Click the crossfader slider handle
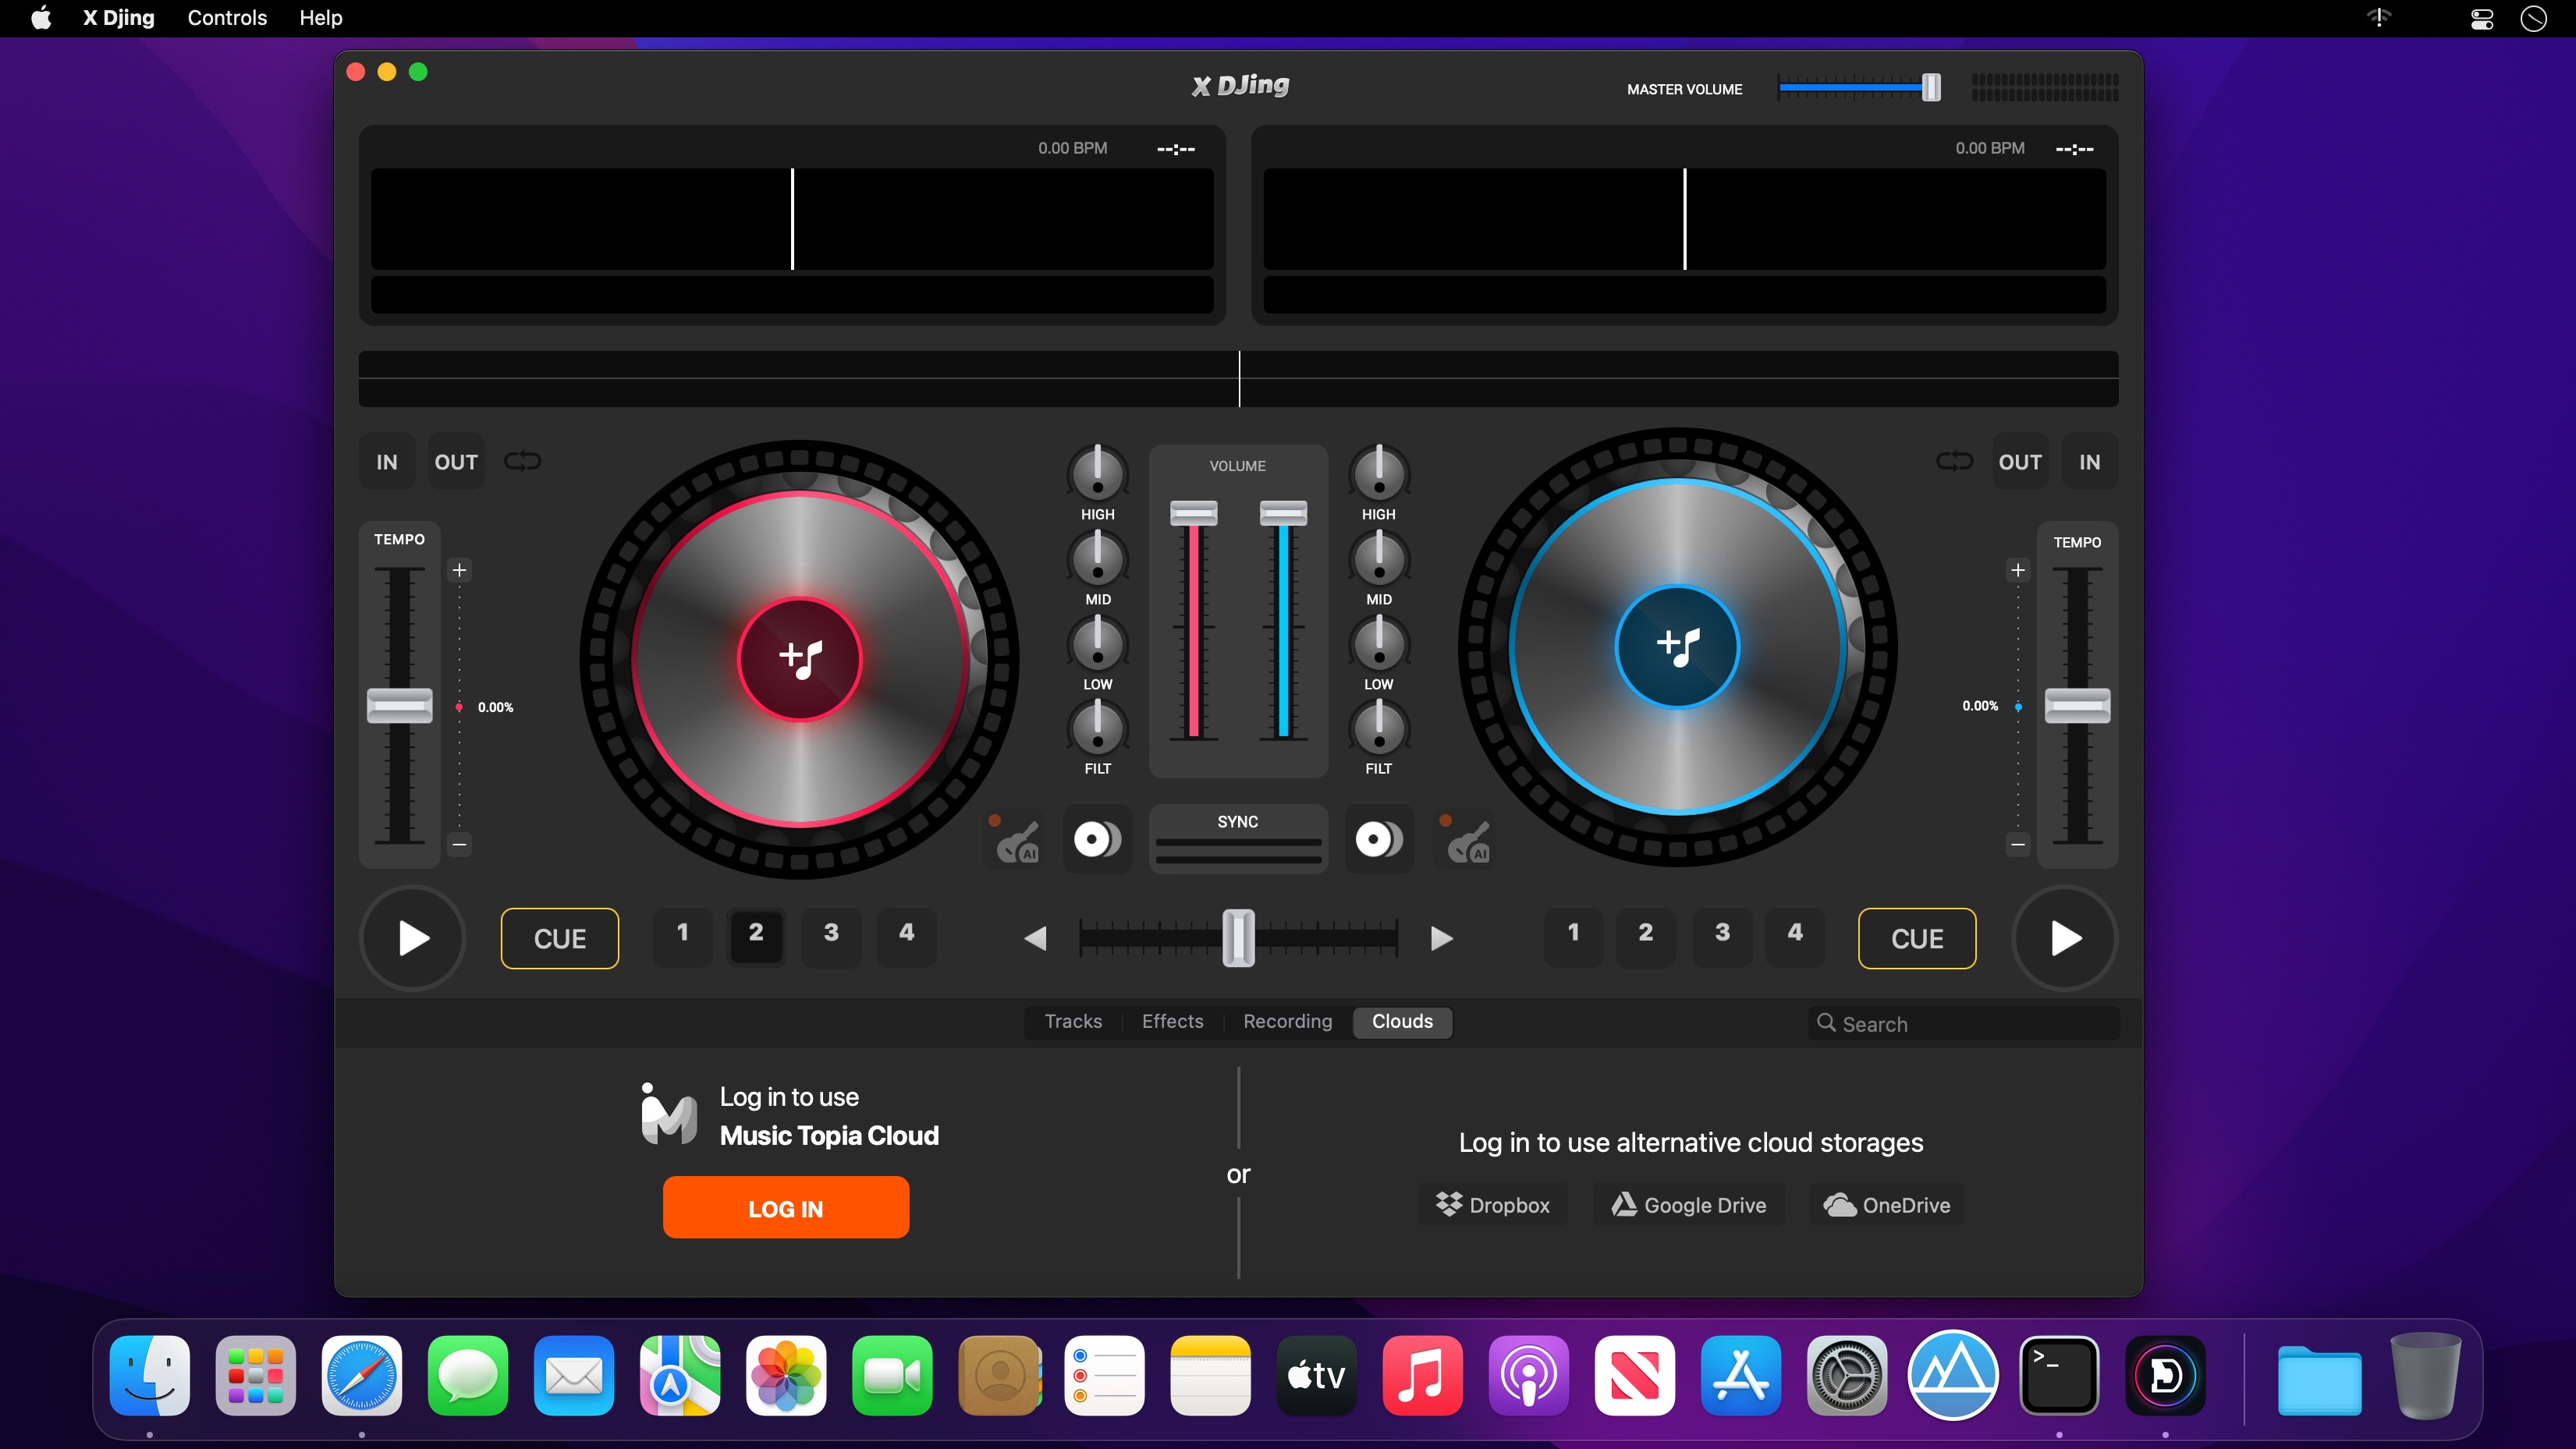This screenshot has width=2576, height=1449. (x=1238, y=938)
